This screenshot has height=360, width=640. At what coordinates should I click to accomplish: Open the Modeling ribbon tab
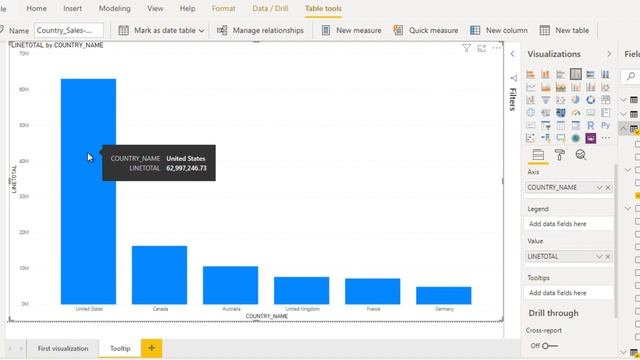tap(115, 8)
